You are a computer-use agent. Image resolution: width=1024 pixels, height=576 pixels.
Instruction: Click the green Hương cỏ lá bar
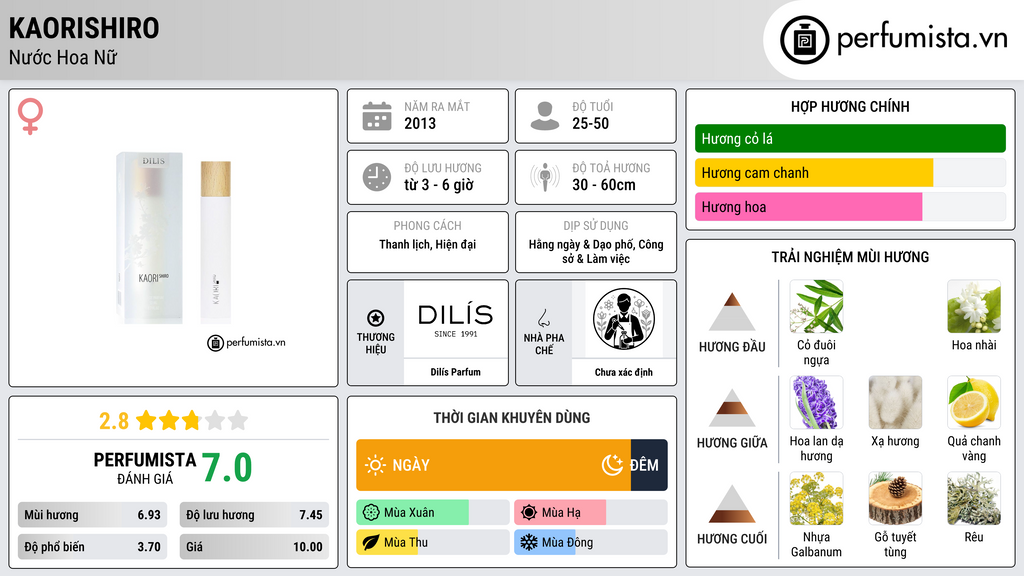[x=850, y=138]
